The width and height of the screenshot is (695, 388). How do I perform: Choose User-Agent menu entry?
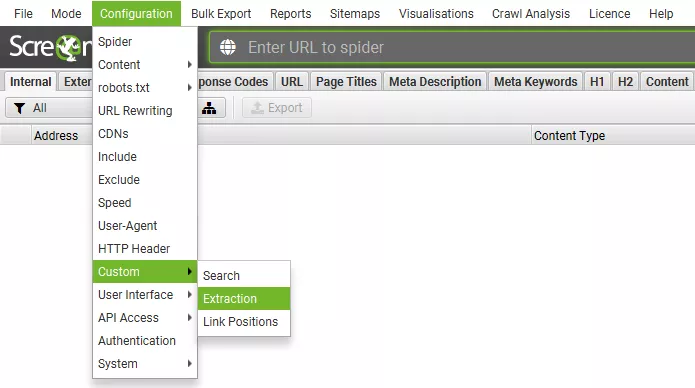point(145,226)
